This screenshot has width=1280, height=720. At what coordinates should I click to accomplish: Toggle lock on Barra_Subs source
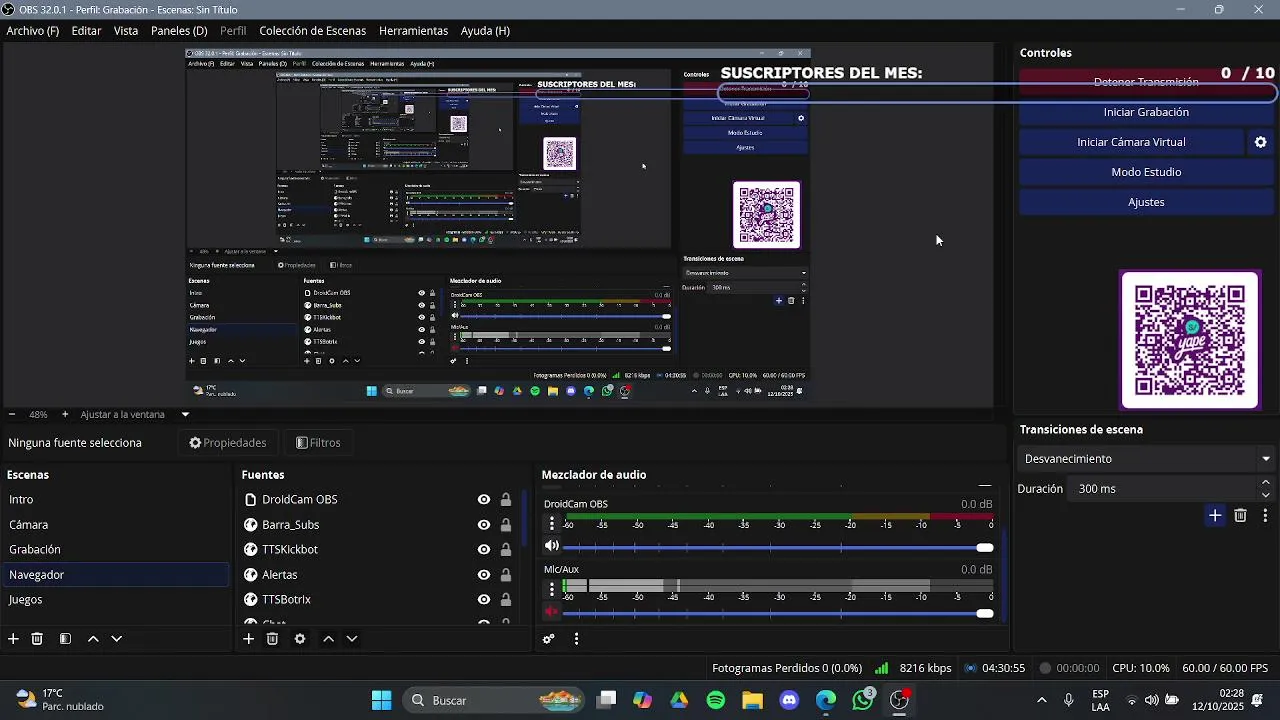coord(506,525)
